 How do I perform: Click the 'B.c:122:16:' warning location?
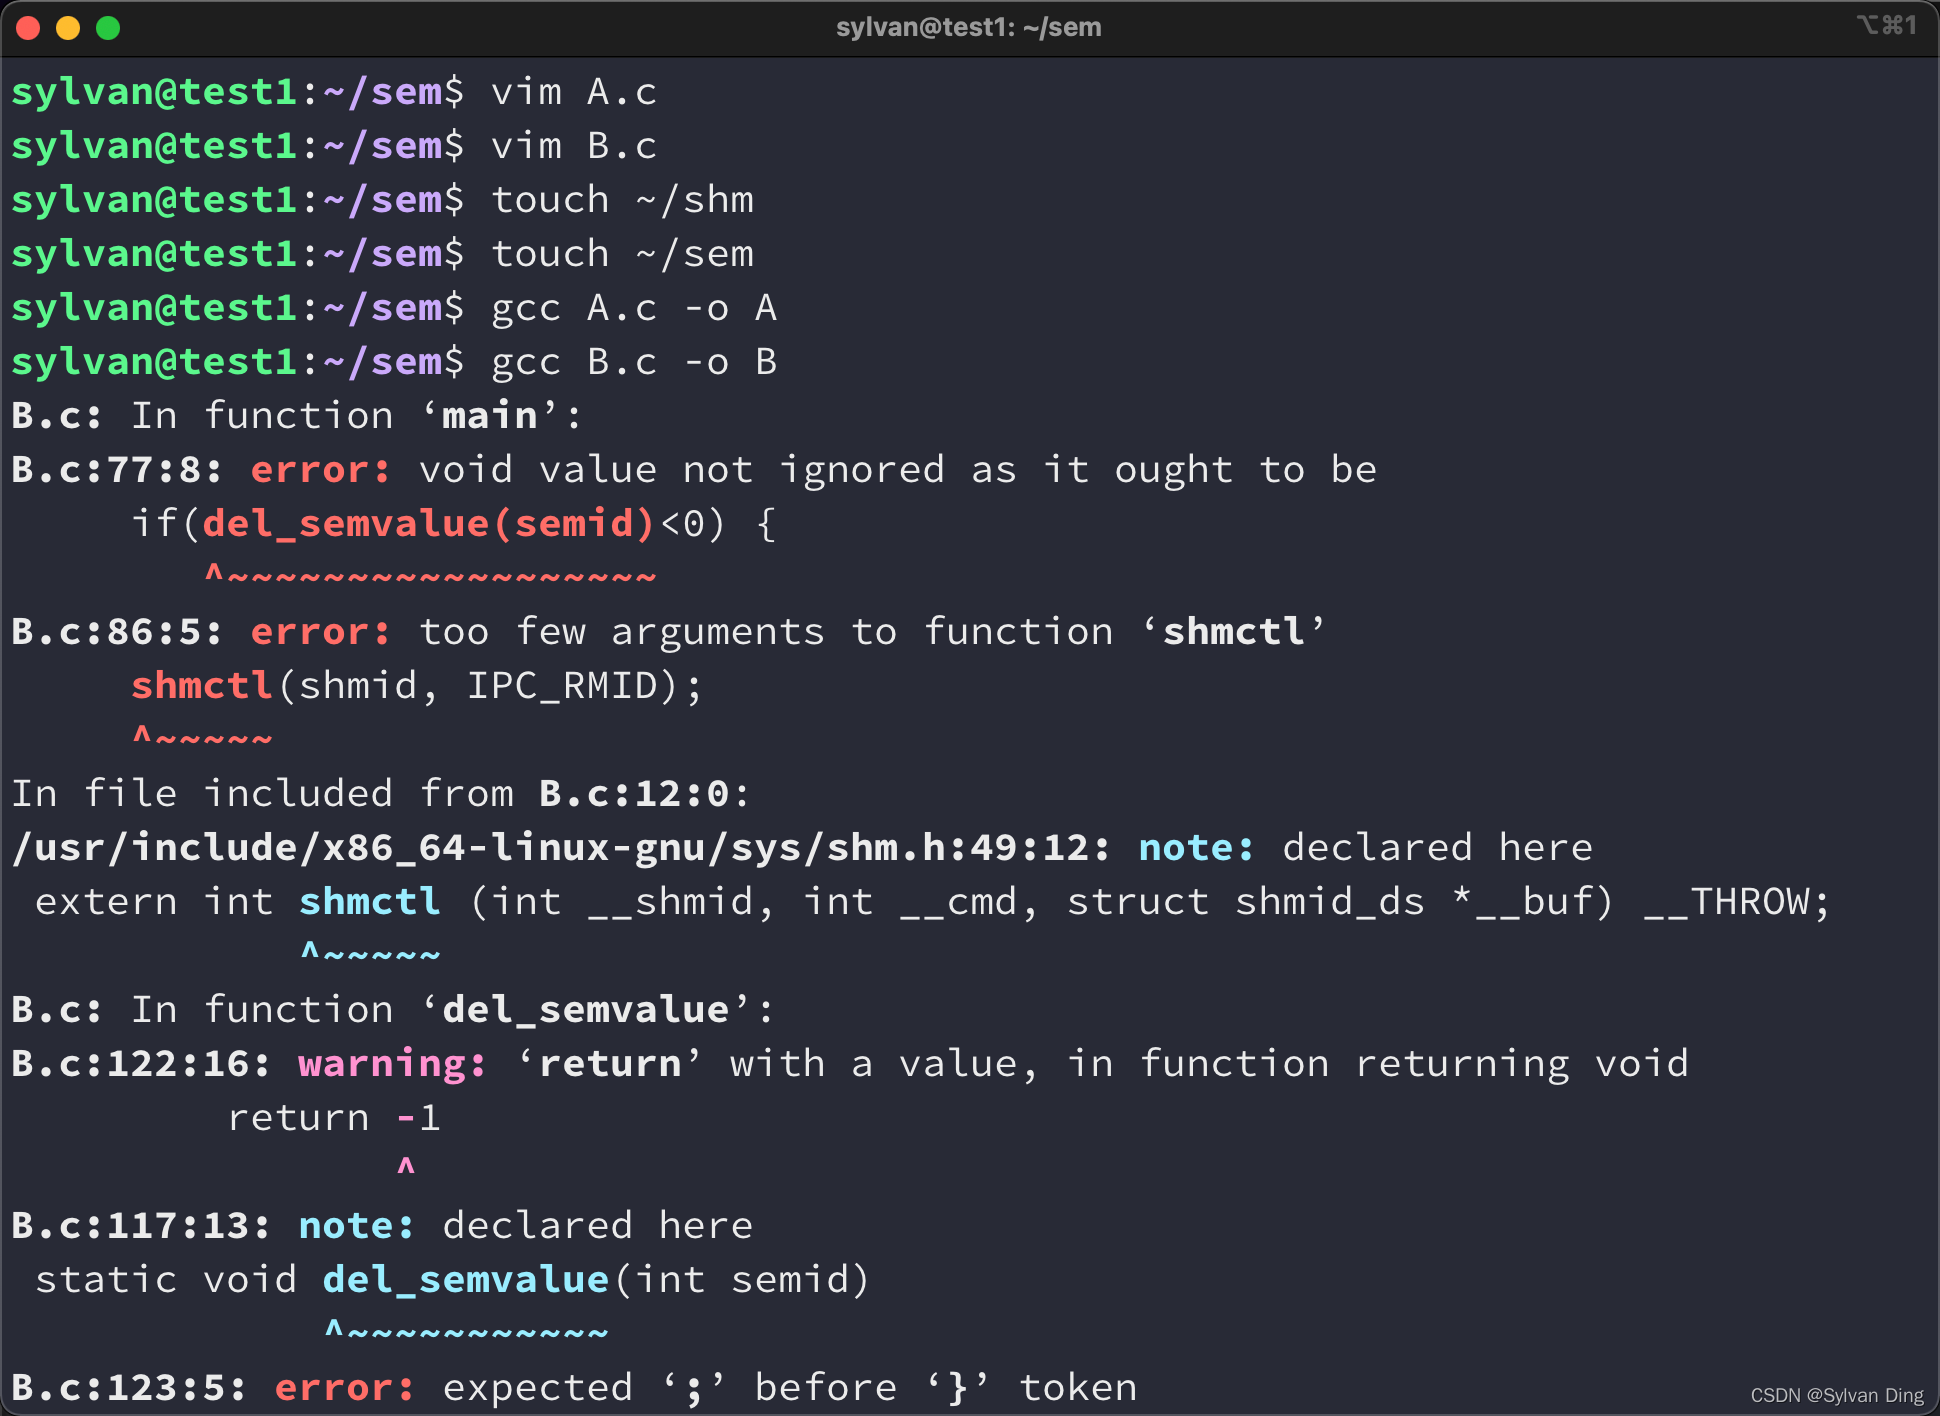tap(141, 1064)
